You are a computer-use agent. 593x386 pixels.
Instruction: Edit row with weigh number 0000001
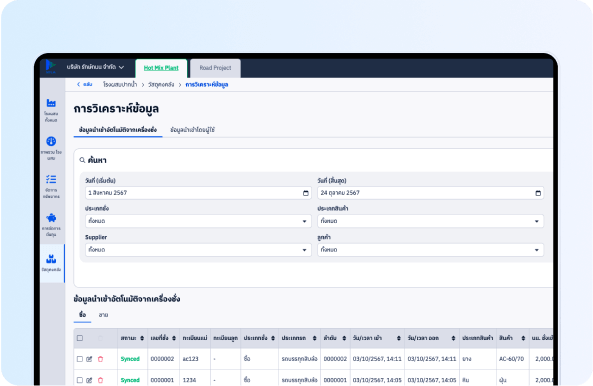(x=89, y=380)
